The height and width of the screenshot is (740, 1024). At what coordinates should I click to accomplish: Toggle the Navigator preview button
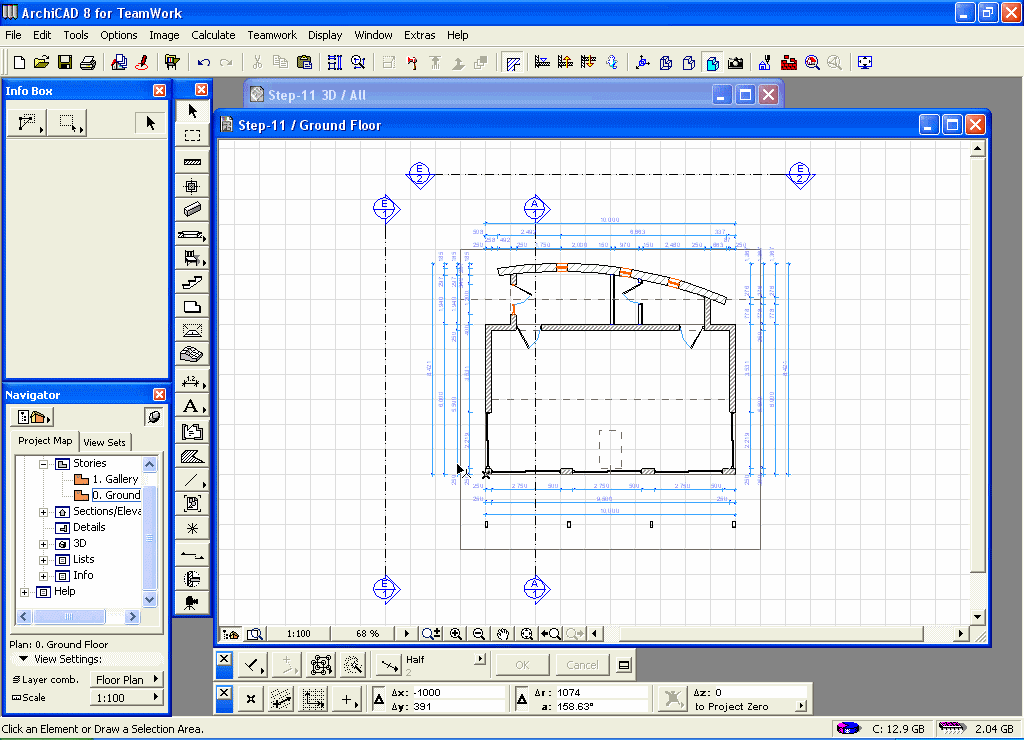[154, 416]
